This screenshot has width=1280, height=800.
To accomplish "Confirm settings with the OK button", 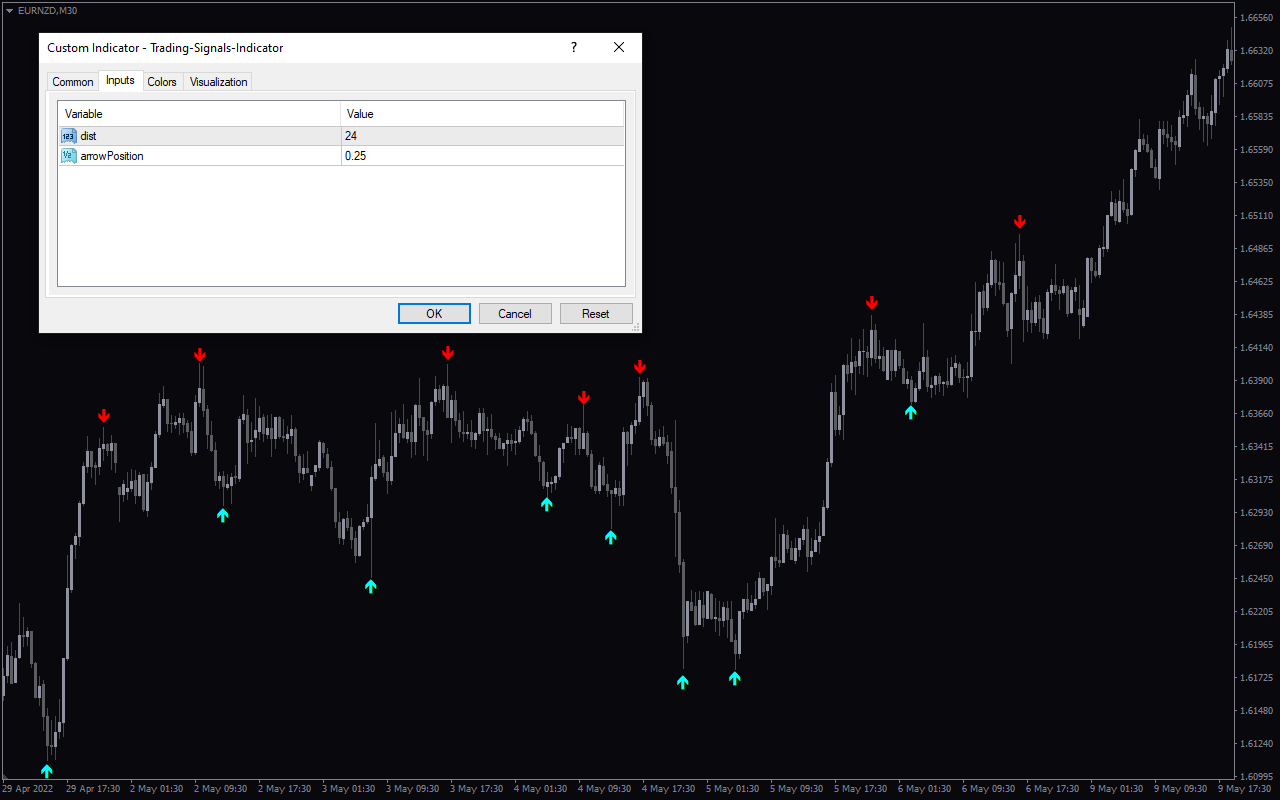I will 434,314.
